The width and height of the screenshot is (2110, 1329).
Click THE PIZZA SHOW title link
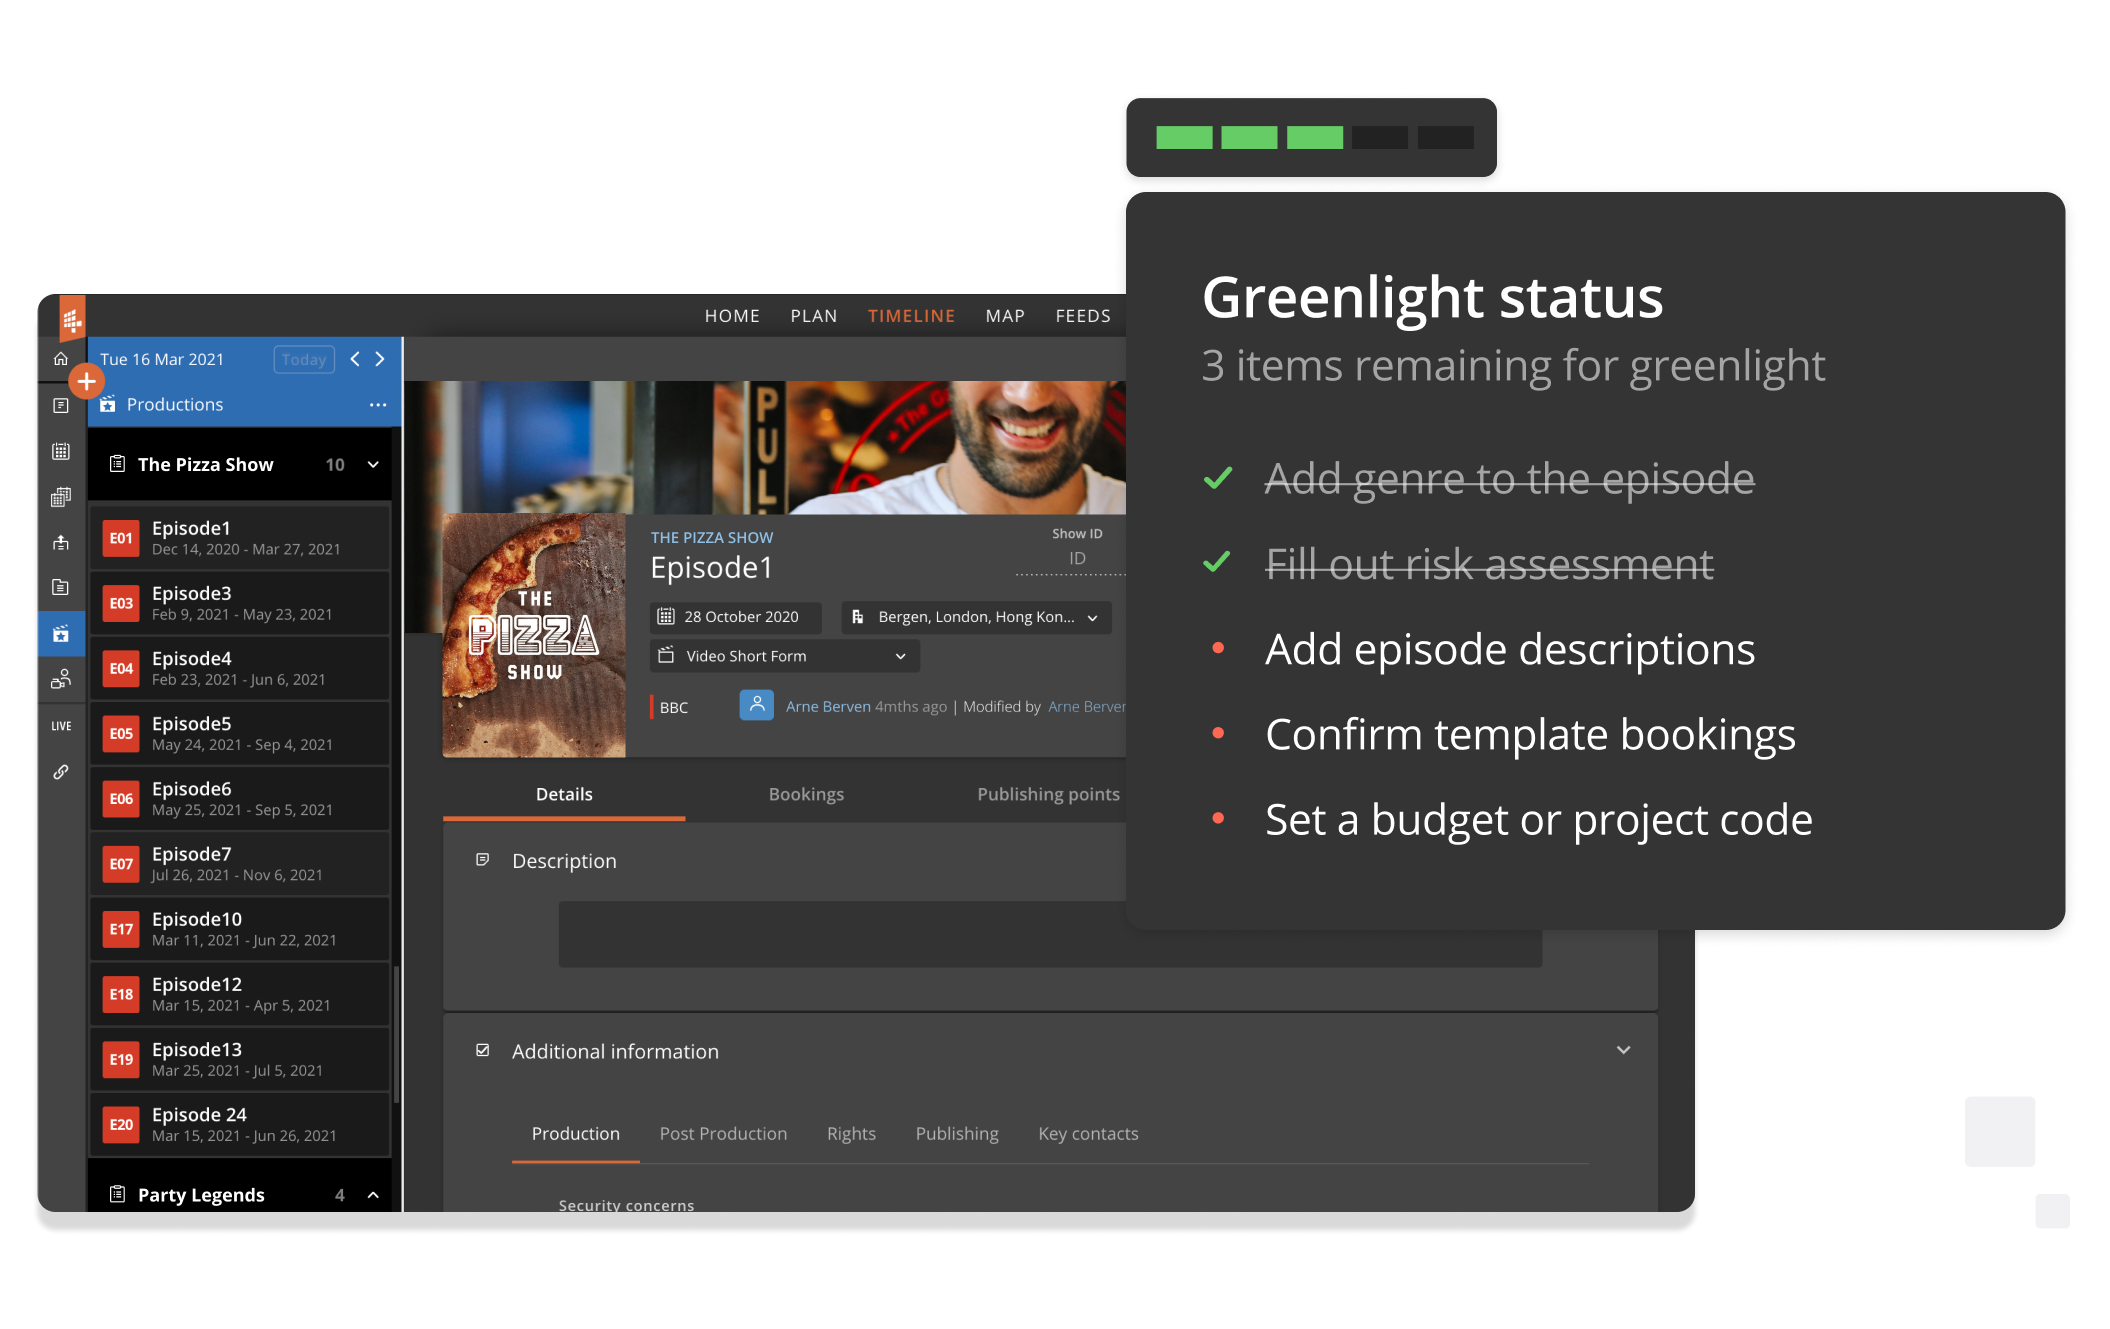click(712, 538)
